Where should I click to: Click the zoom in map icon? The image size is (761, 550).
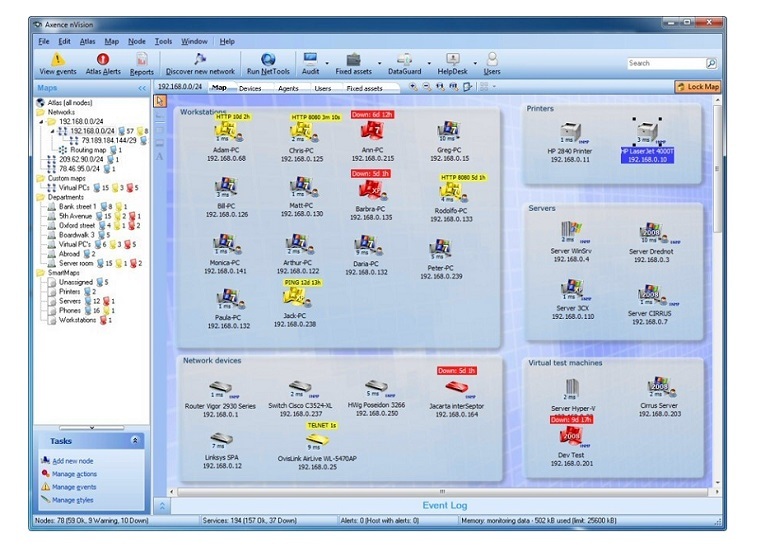click(x=413, y=87)
